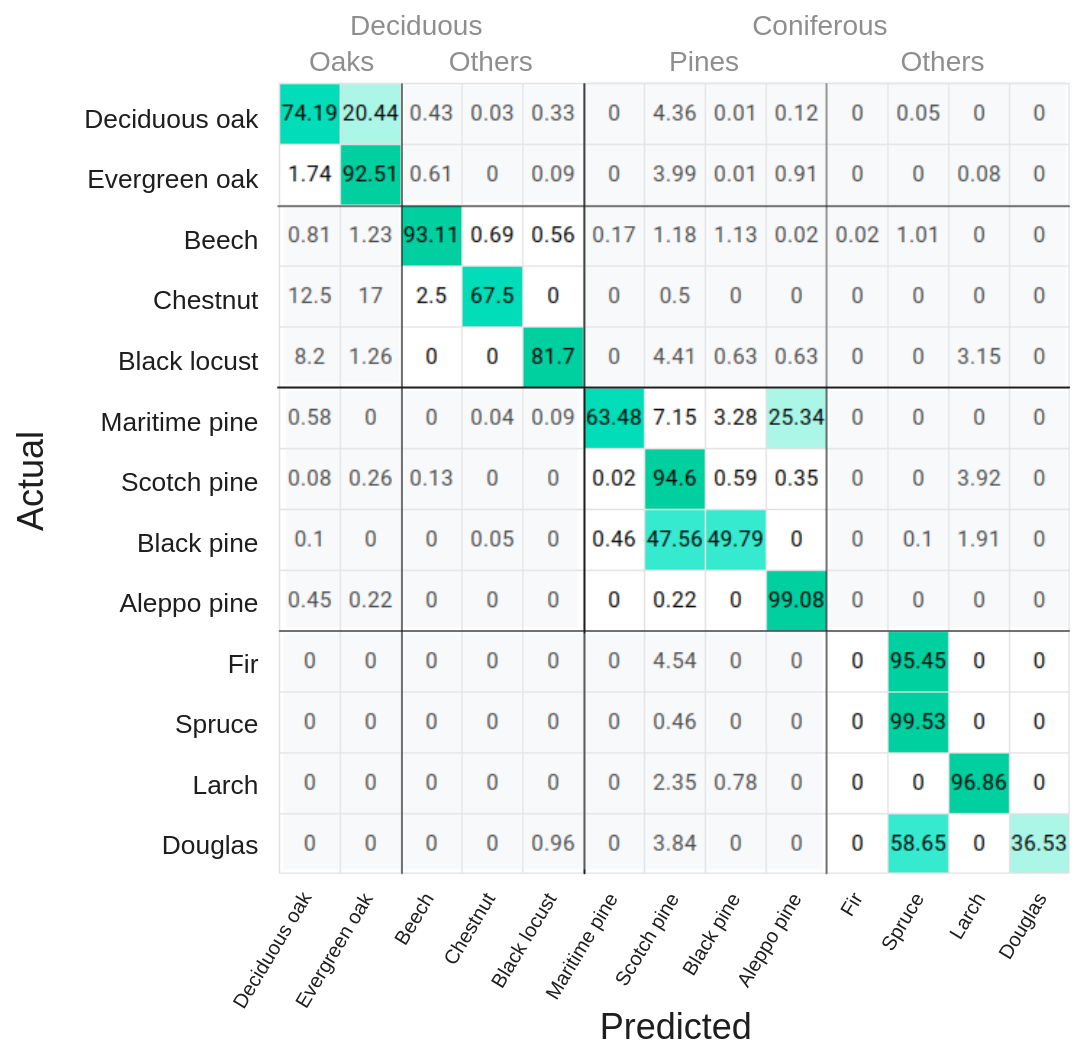Viewport: 1086px width, 1057px height.
Task: Select the light cell showing 25.34
Action: pos(796,417)
